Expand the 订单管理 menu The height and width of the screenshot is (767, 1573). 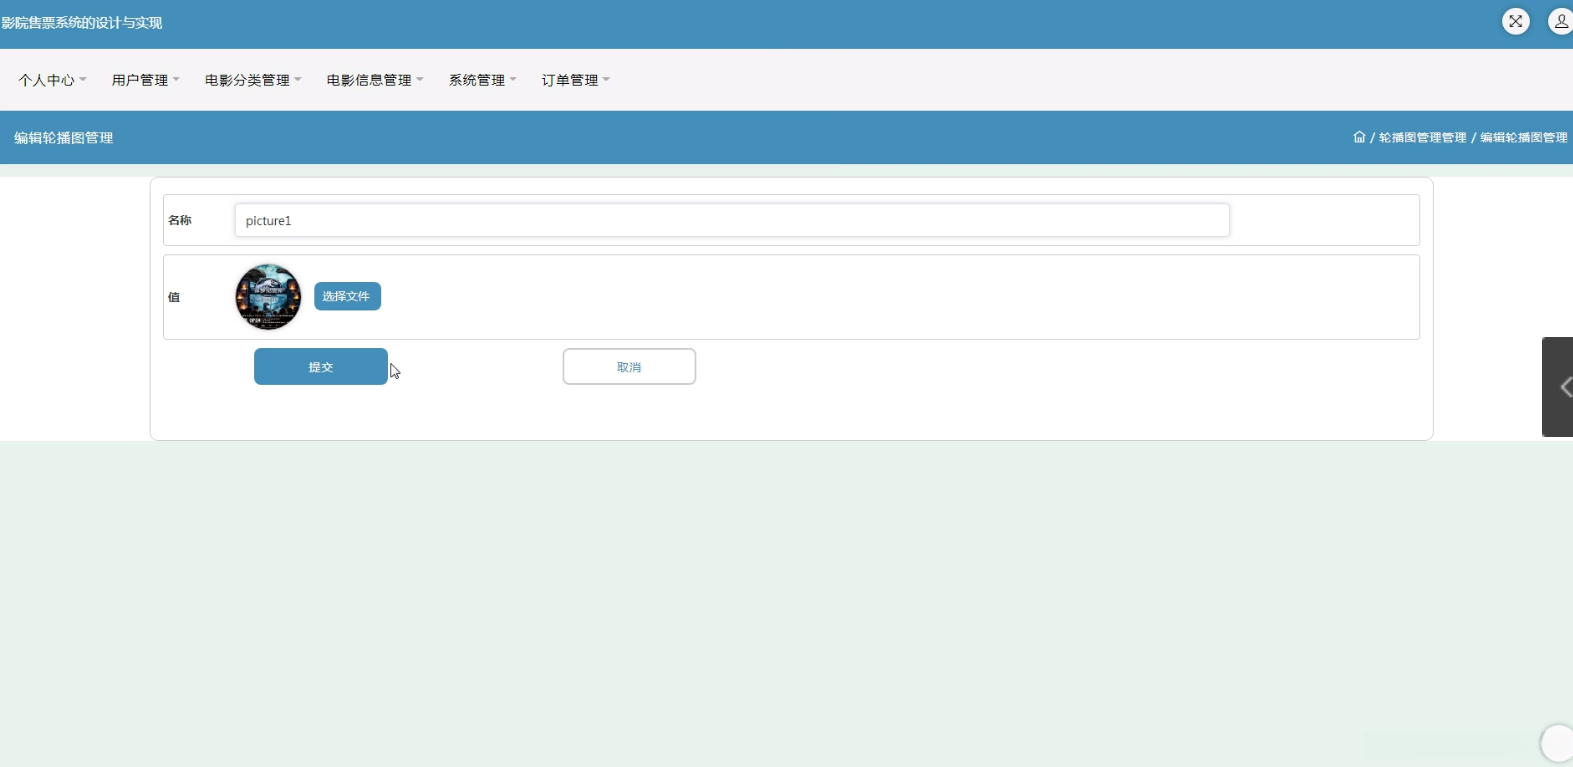coord(576,80)
